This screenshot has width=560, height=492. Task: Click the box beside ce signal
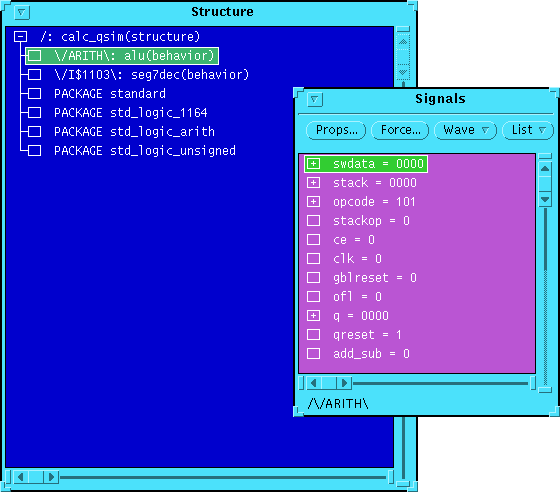pyautogui.click(x=314, y=240)
